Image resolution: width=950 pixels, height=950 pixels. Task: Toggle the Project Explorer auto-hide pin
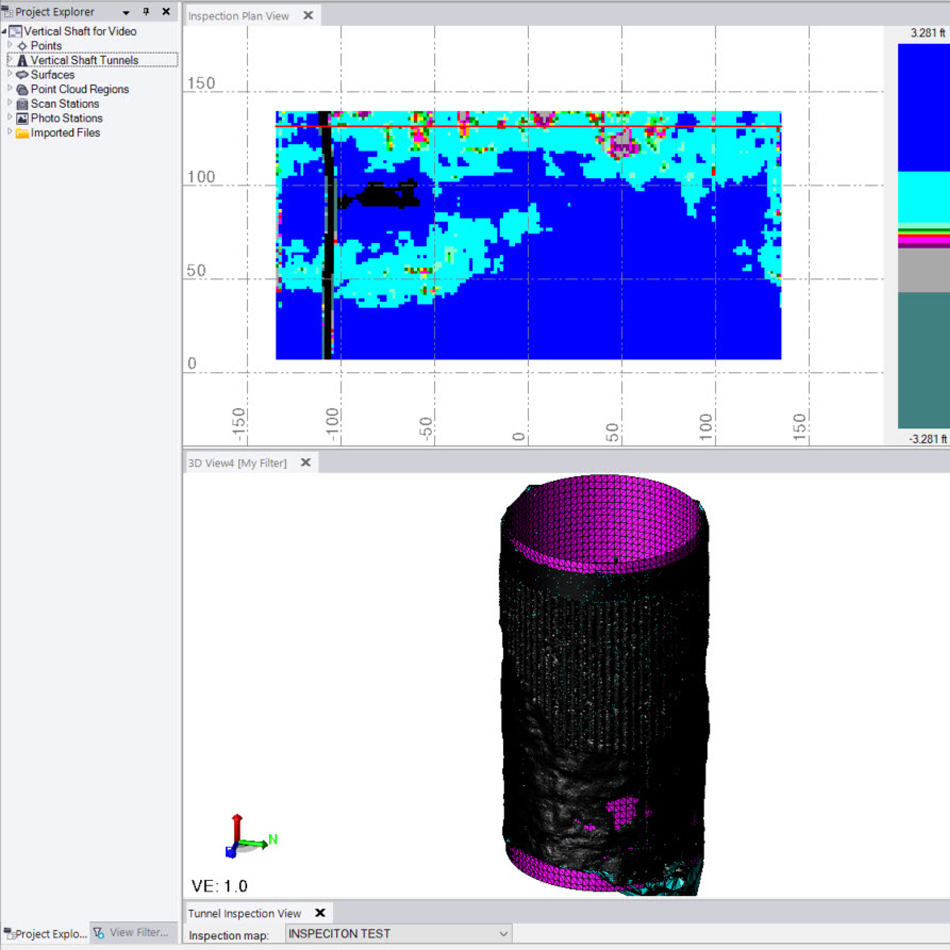pos(148,11)
